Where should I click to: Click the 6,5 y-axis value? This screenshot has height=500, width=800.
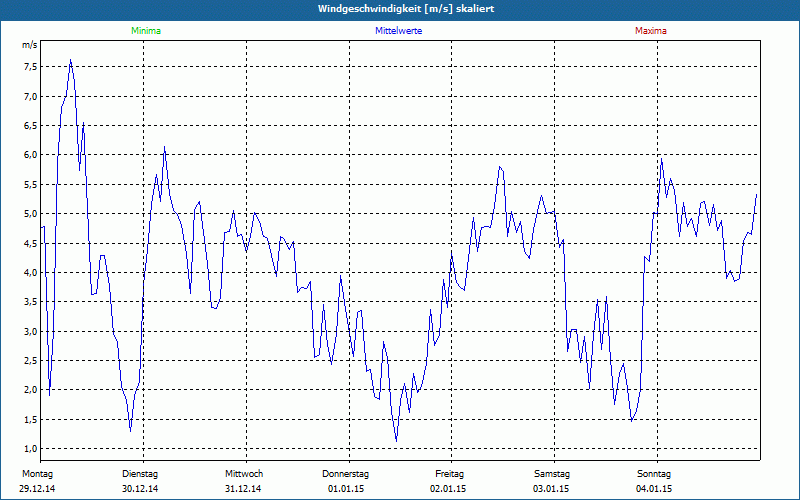click(30, 126)
